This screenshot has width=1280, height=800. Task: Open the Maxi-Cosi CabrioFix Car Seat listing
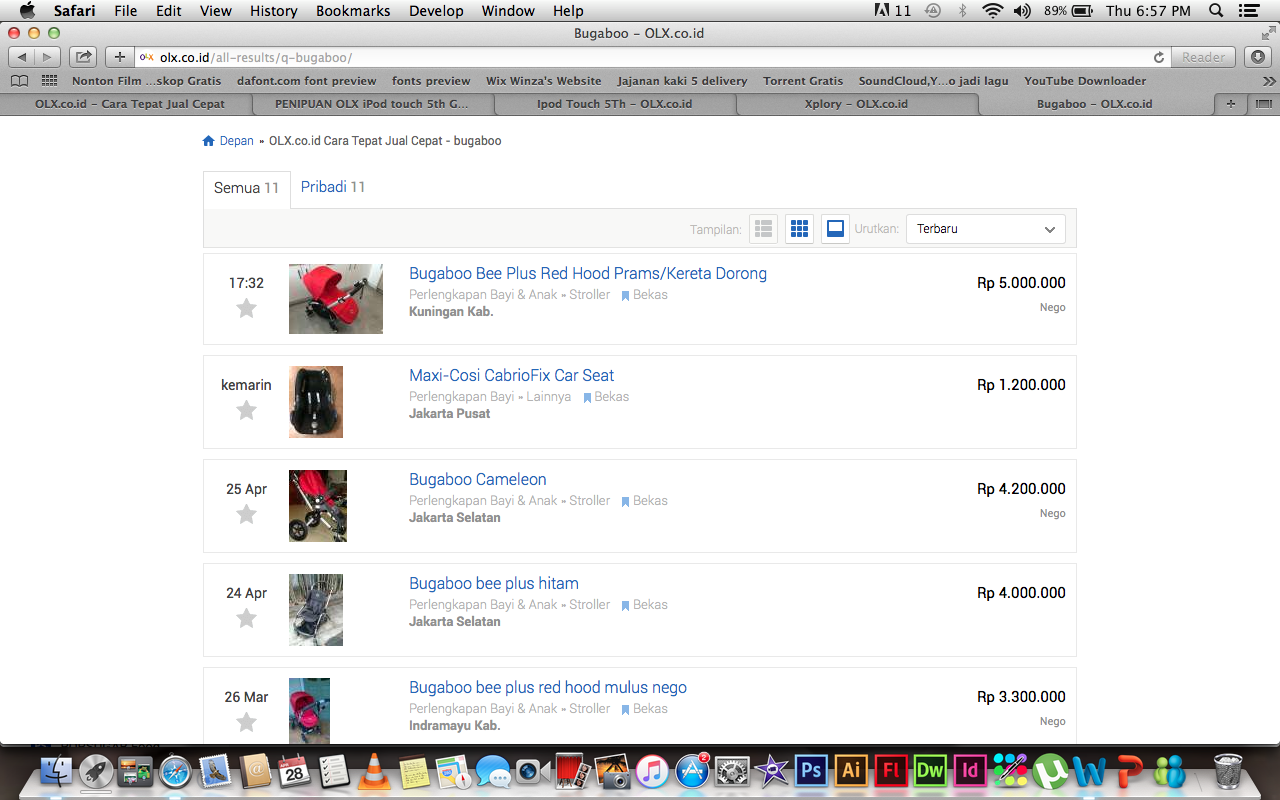511,376
